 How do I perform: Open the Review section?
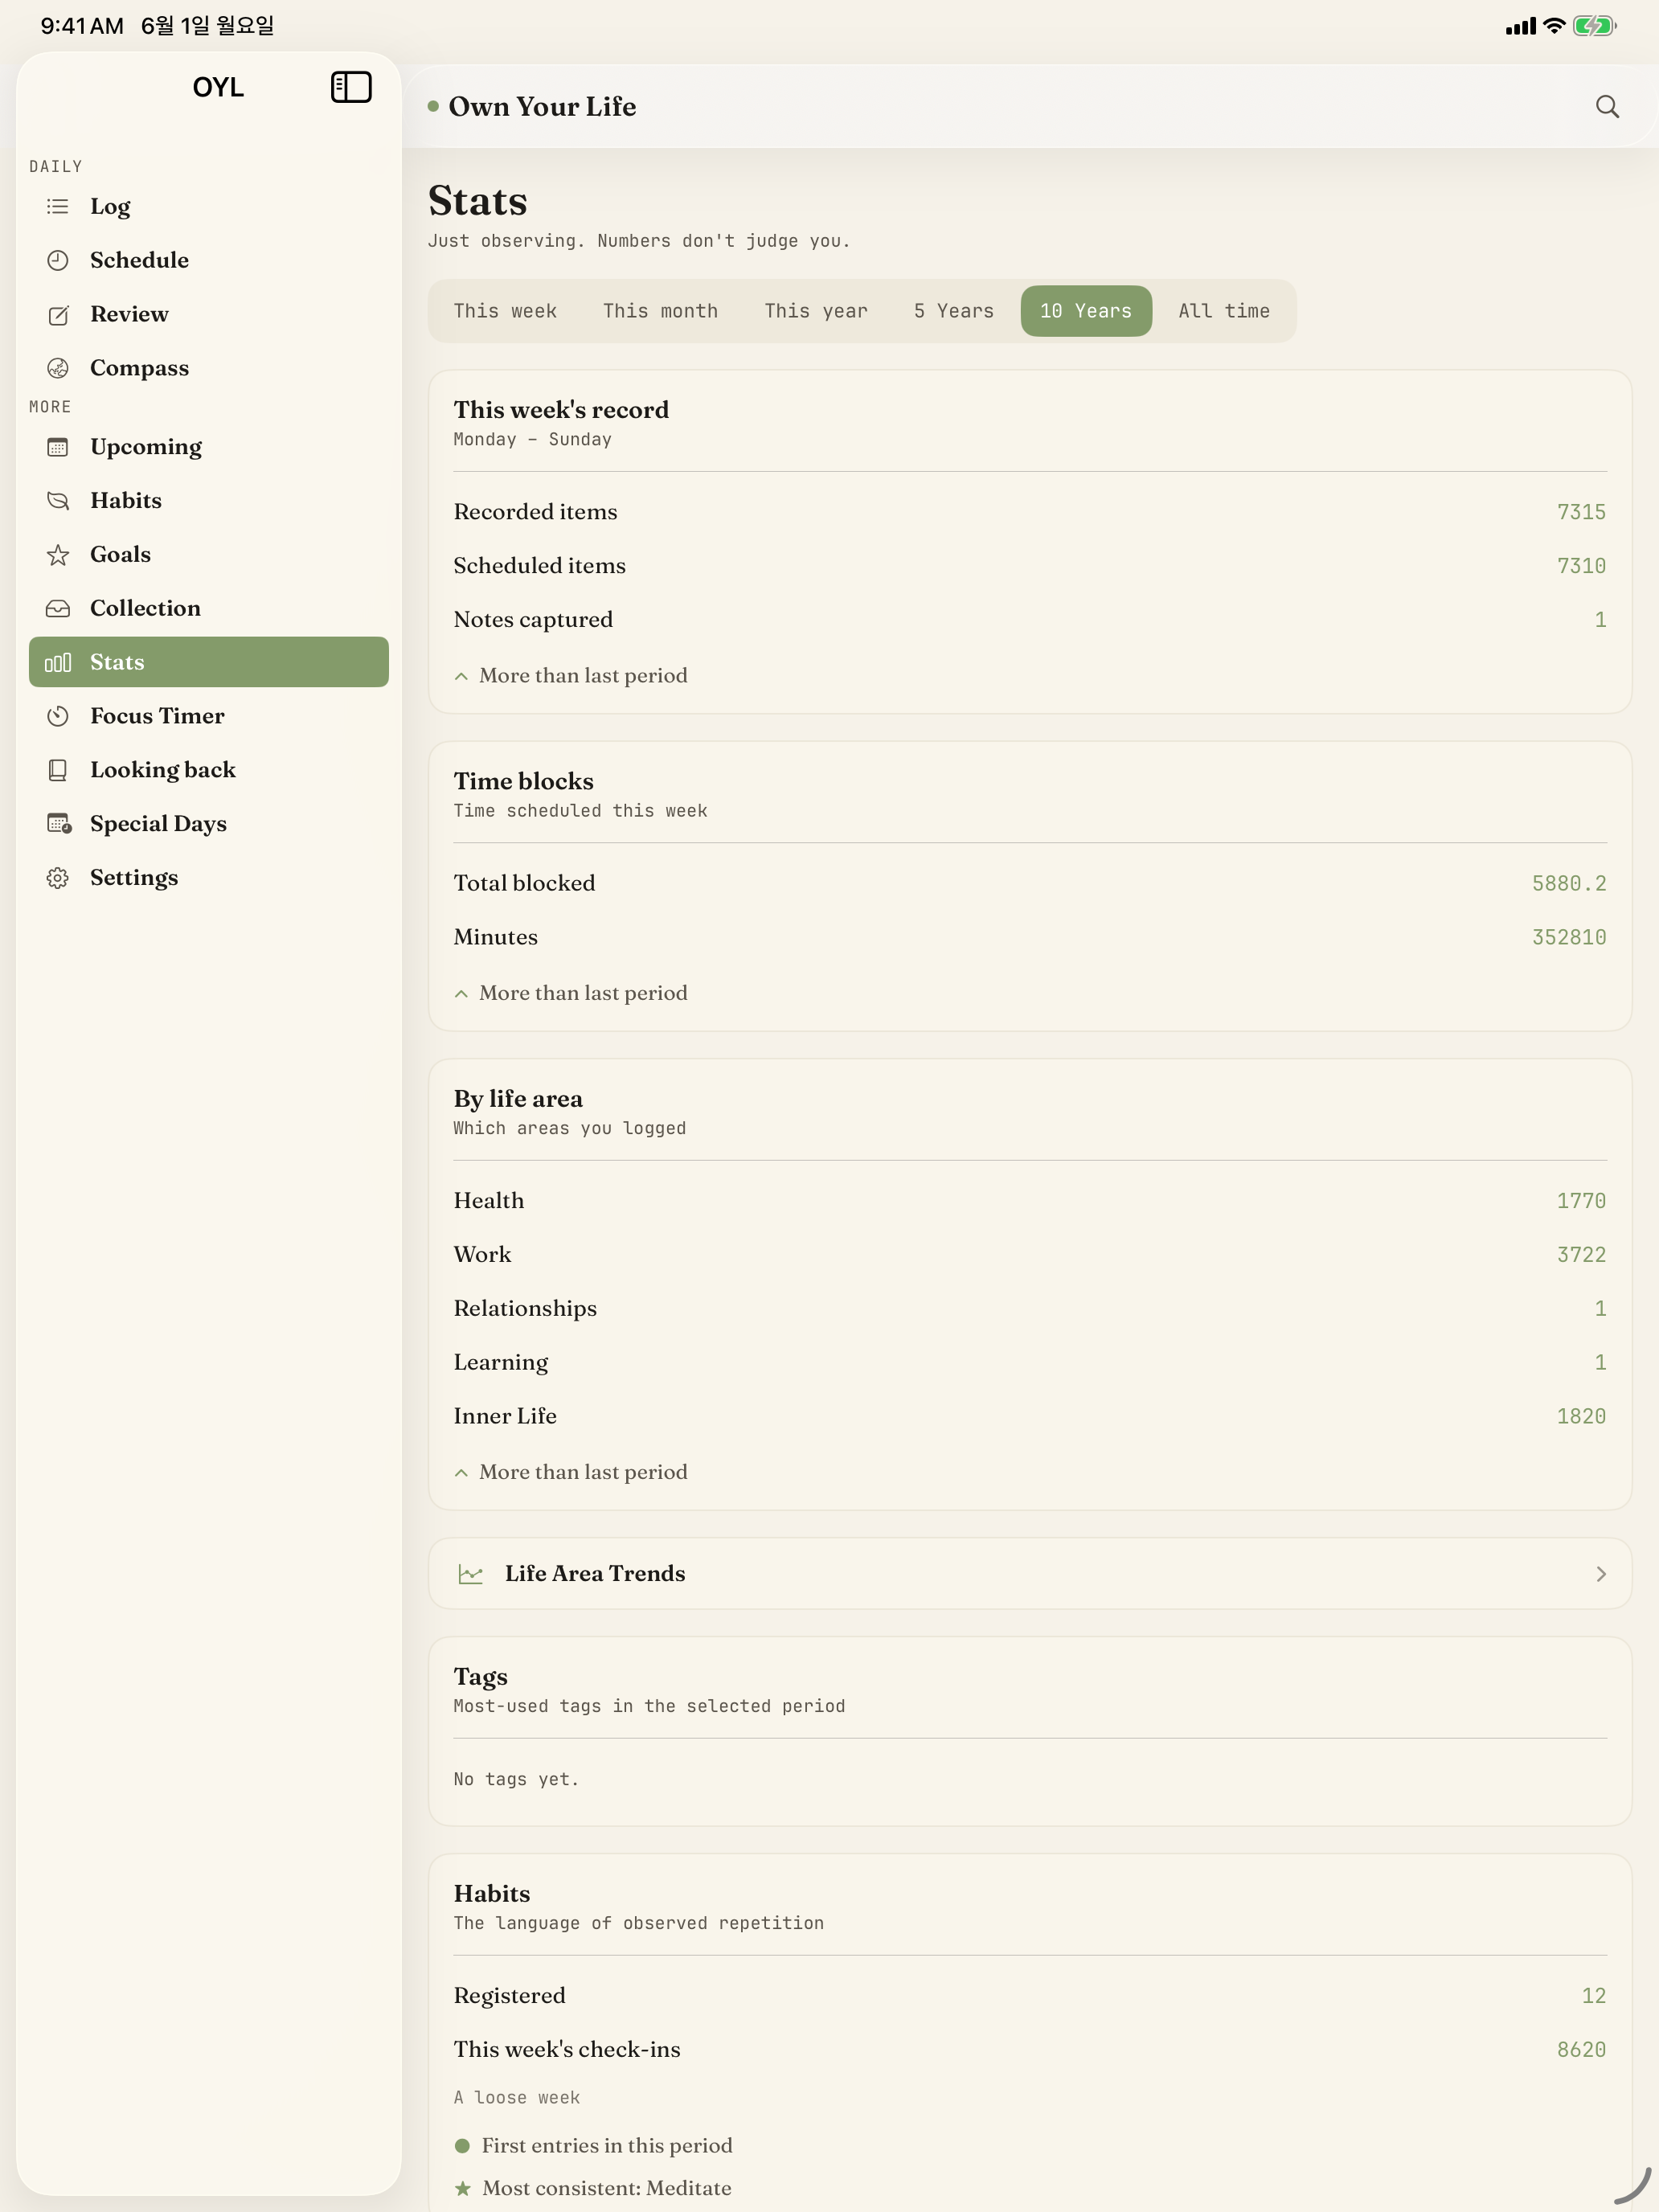point(208,314)
